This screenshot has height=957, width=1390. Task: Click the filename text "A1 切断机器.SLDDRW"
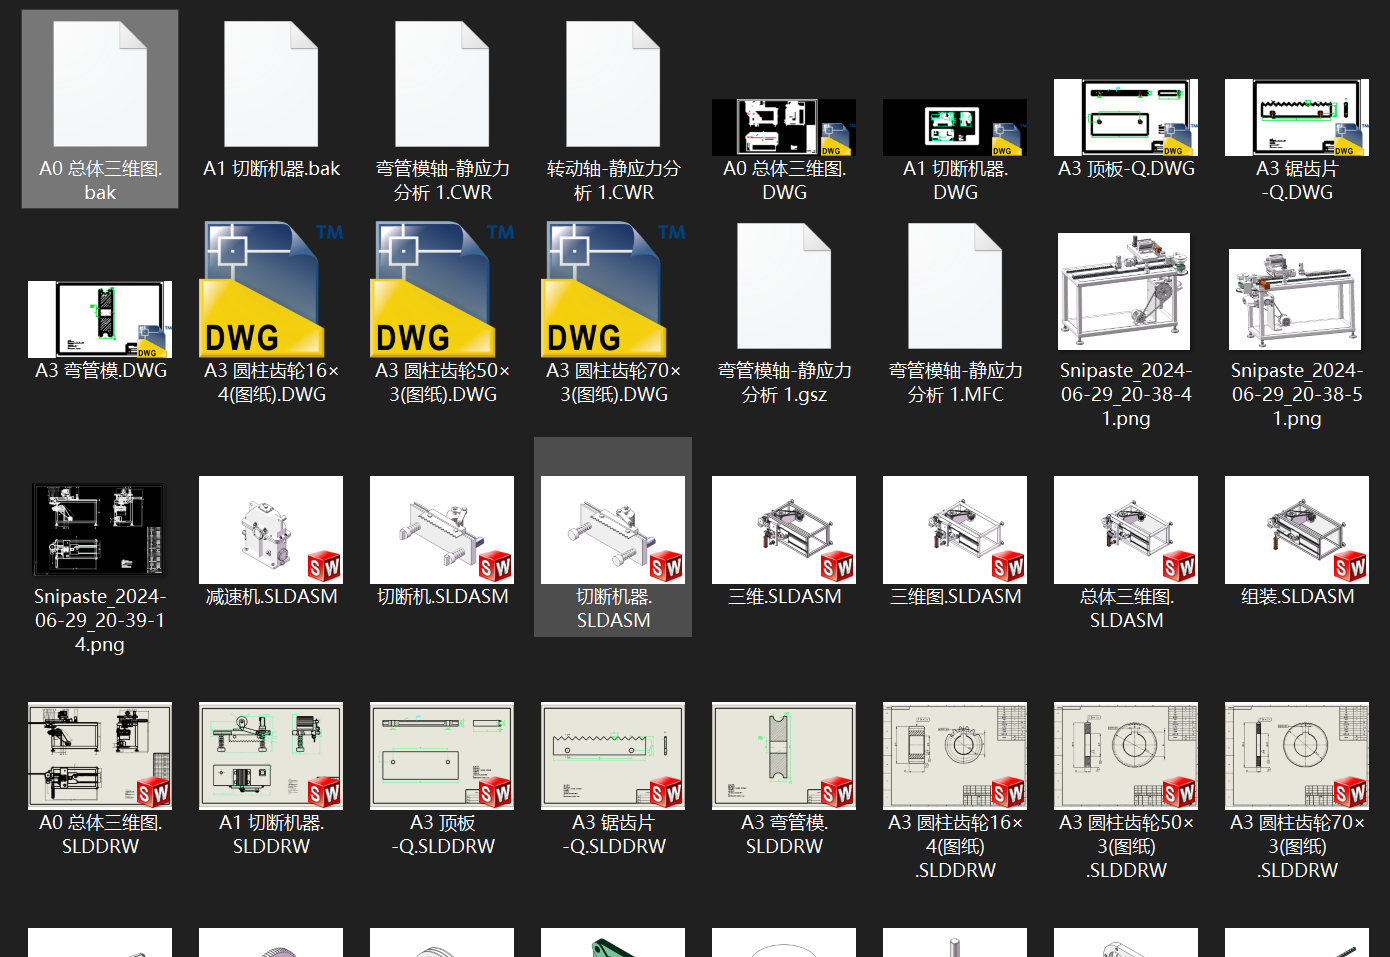click(271, 835)
